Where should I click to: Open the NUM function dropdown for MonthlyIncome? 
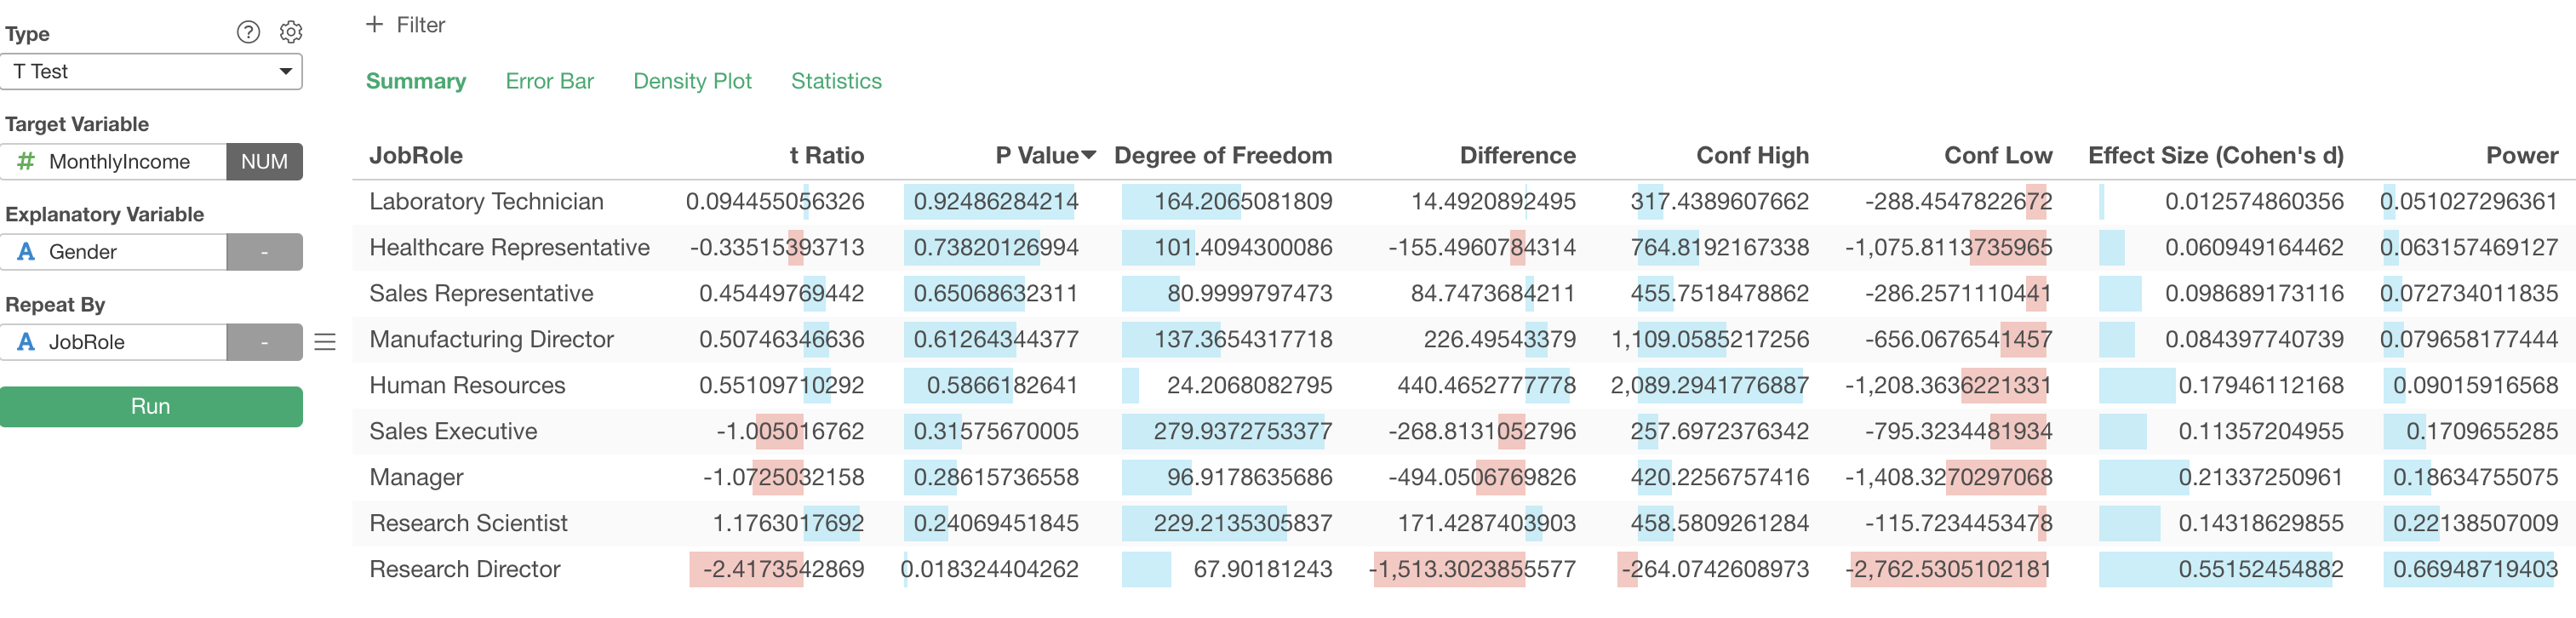click(x=264, y=161)
